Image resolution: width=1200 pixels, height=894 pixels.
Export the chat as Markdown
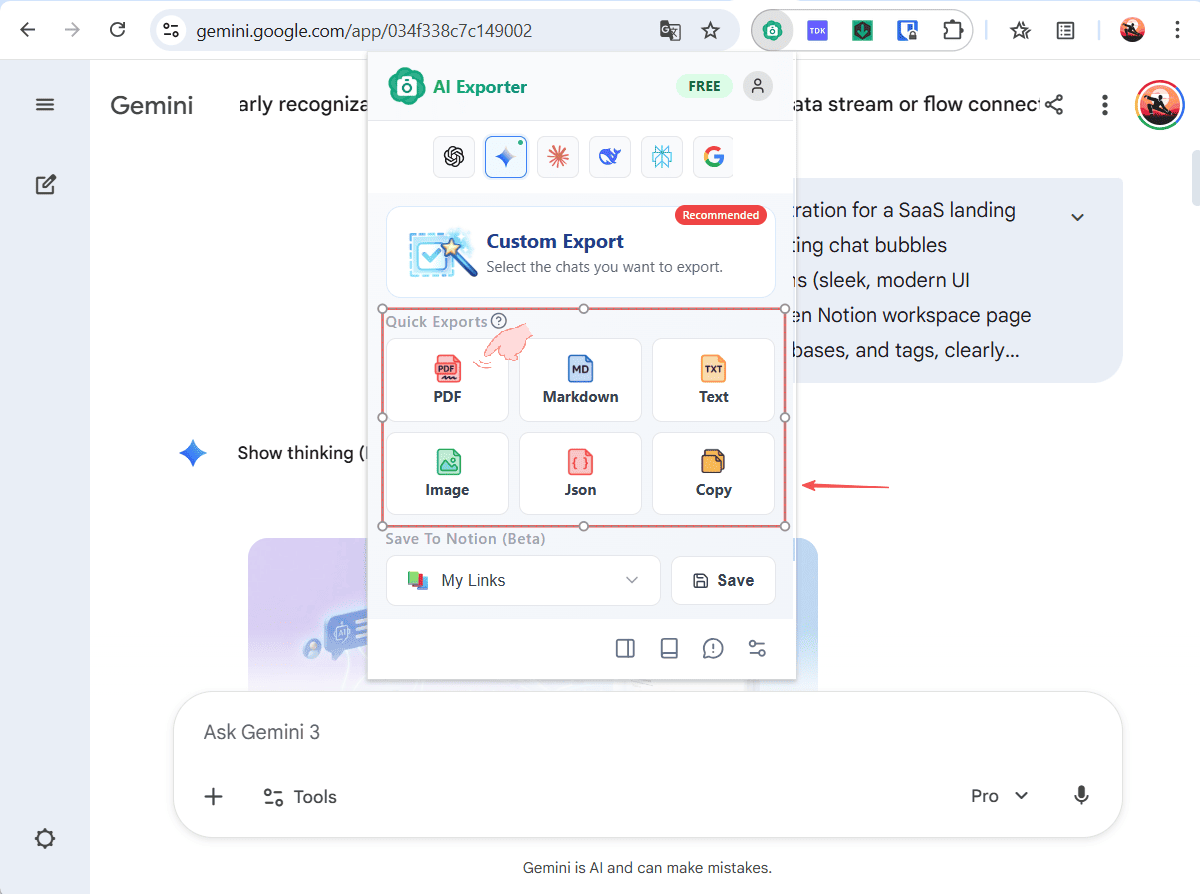580,380
